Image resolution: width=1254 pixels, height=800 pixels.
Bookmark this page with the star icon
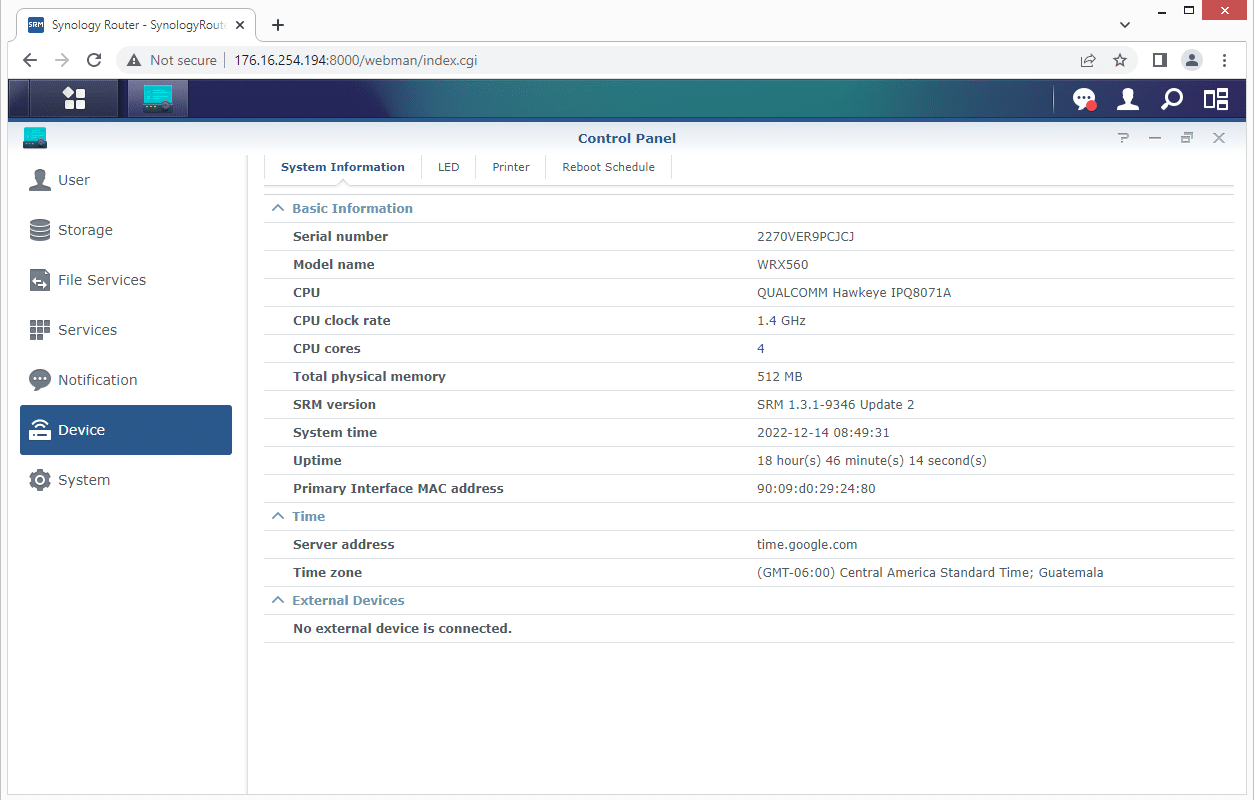[x=1120, y=60]
